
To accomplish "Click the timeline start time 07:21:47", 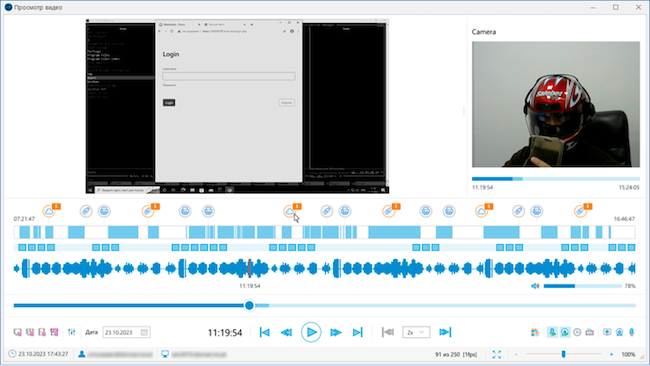I will pyautogui.click(x=24, y=219).
